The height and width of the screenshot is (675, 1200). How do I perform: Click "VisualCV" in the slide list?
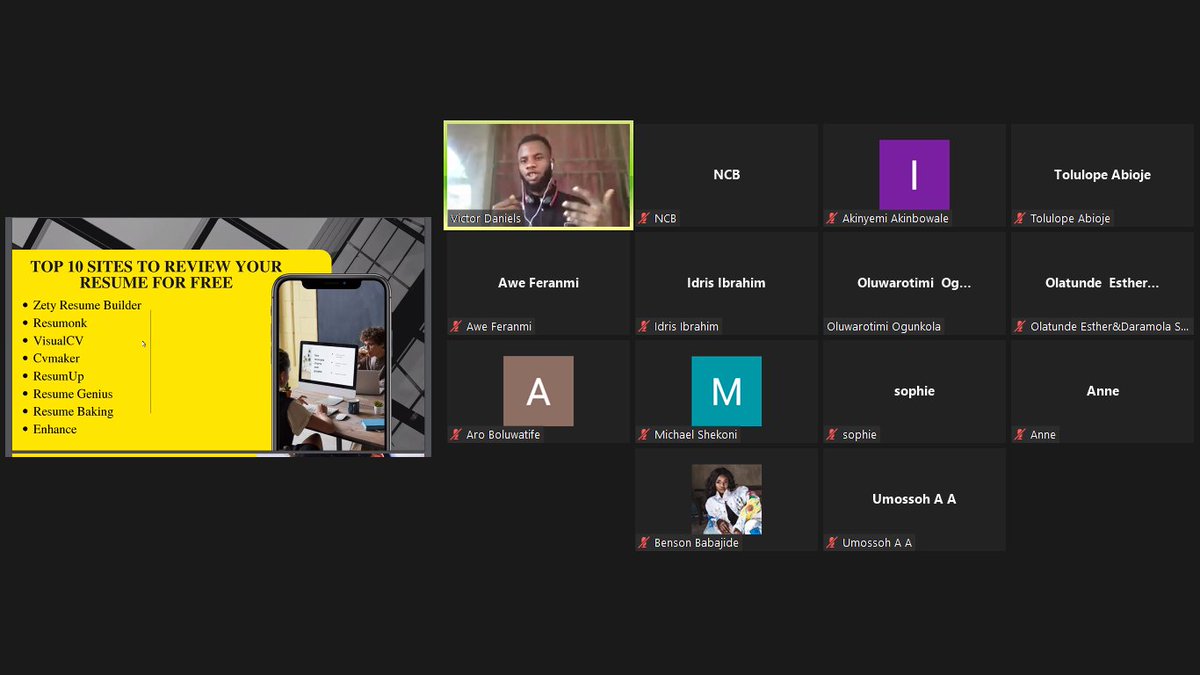(58, 340)
